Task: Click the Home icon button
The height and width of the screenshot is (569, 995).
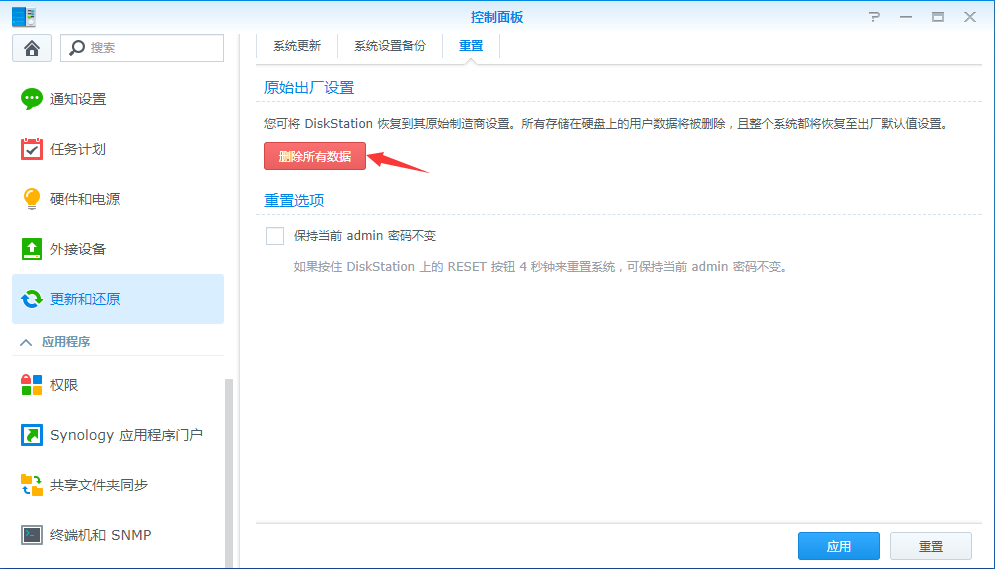Action: [32, 48]
